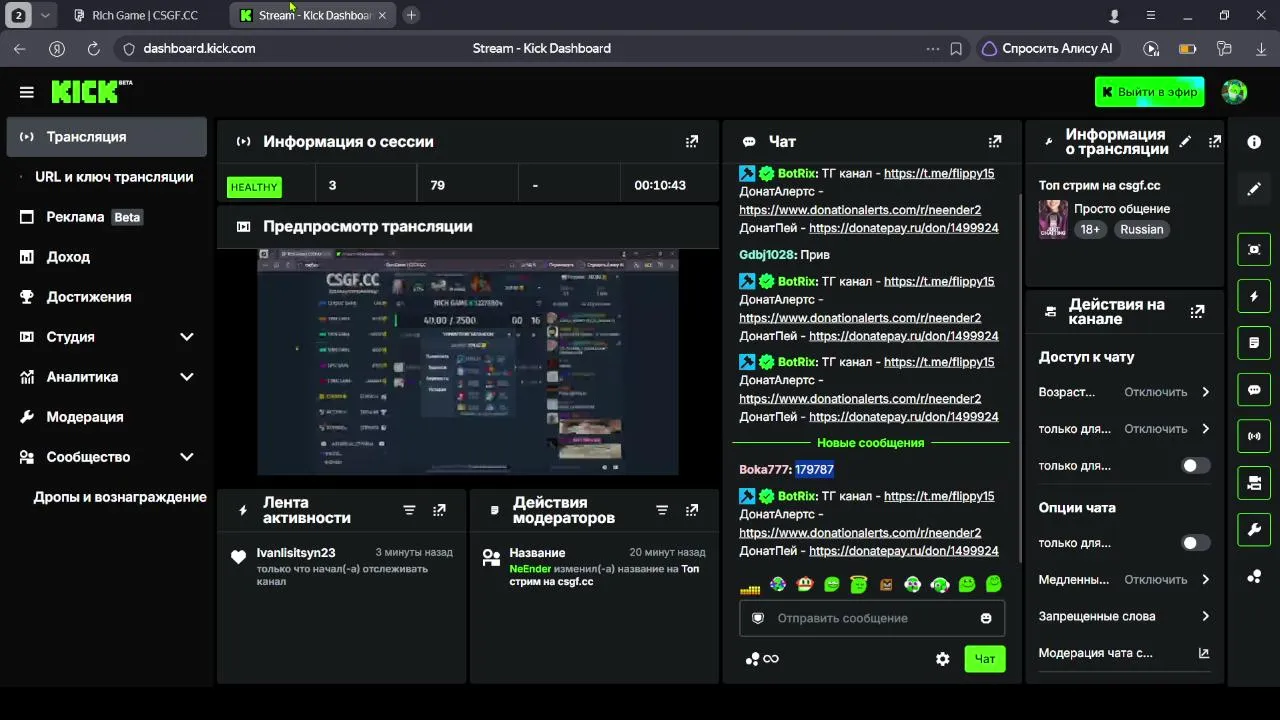Open the activity feed filter
This screenshot has height=720, width=1280.
click(x=409, y=510)
